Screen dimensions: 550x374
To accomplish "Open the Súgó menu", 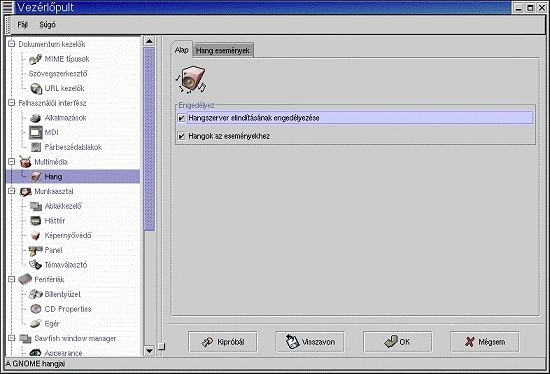I will 47,25.
